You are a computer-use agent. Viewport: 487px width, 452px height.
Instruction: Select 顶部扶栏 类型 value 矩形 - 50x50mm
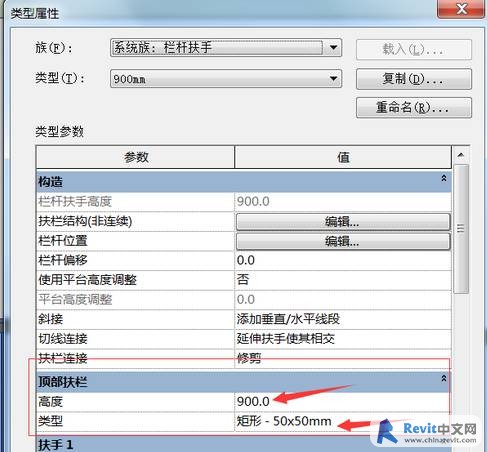point(343,421)
